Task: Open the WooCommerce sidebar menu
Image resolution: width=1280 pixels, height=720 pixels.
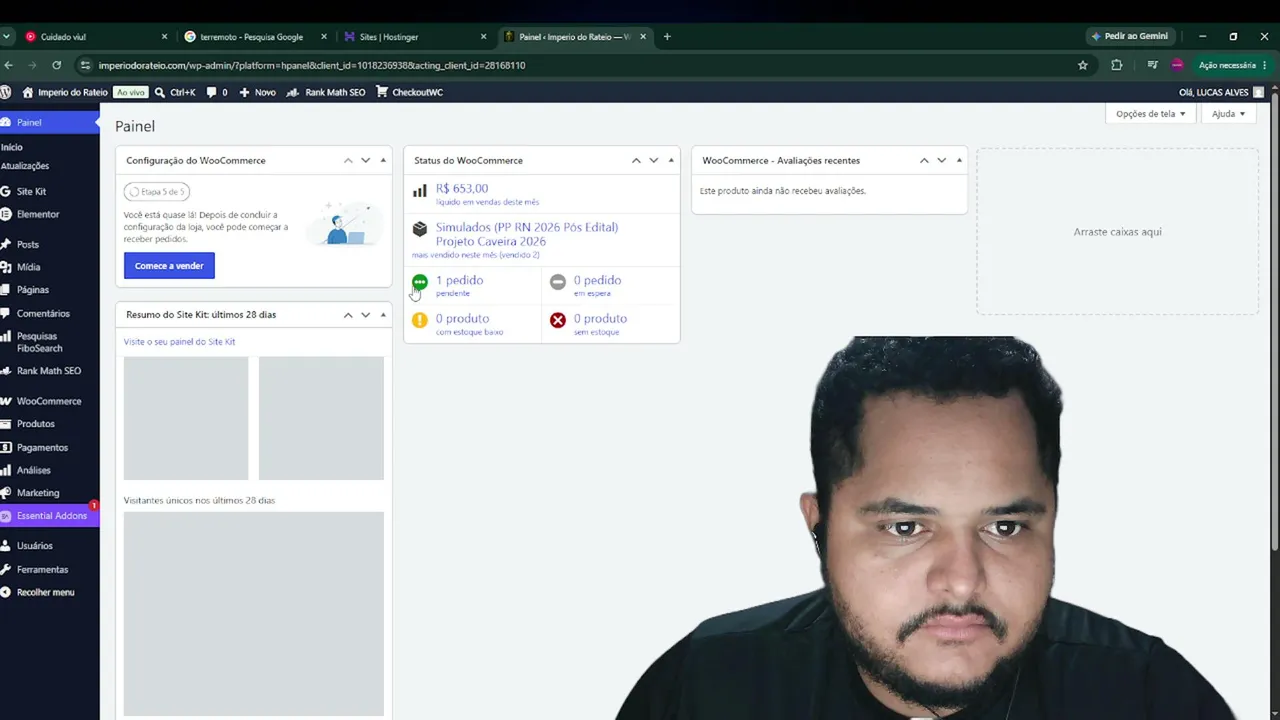Action: [x=50, y=401]
